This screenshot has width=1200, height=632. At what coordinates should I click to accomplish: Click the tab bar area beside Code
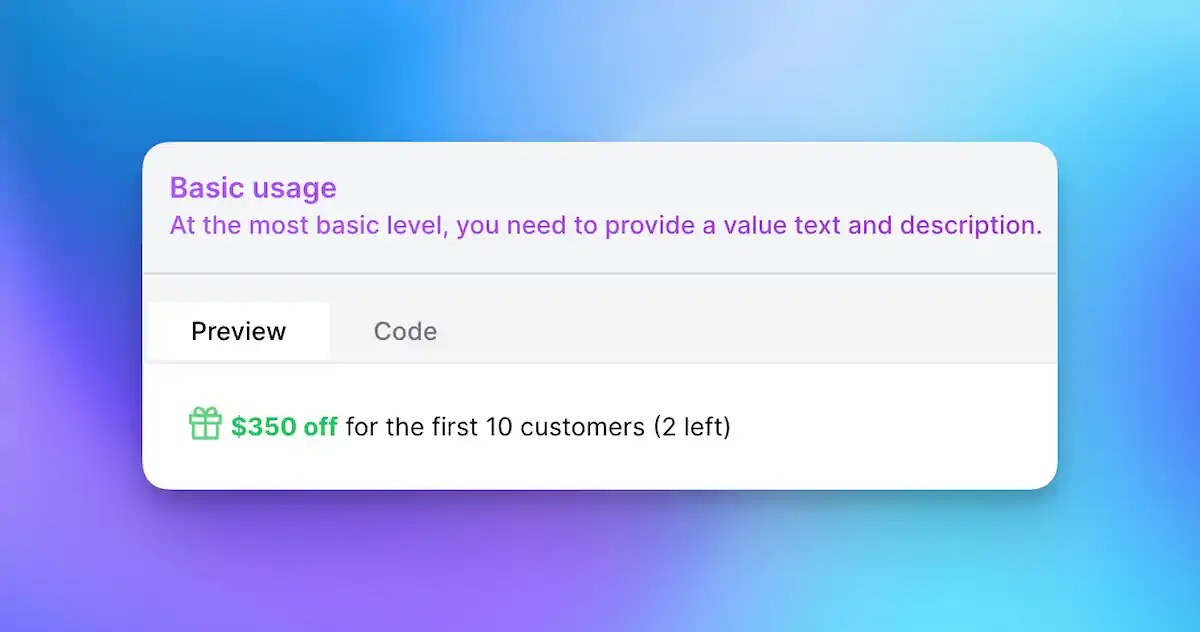coord(700,330)
